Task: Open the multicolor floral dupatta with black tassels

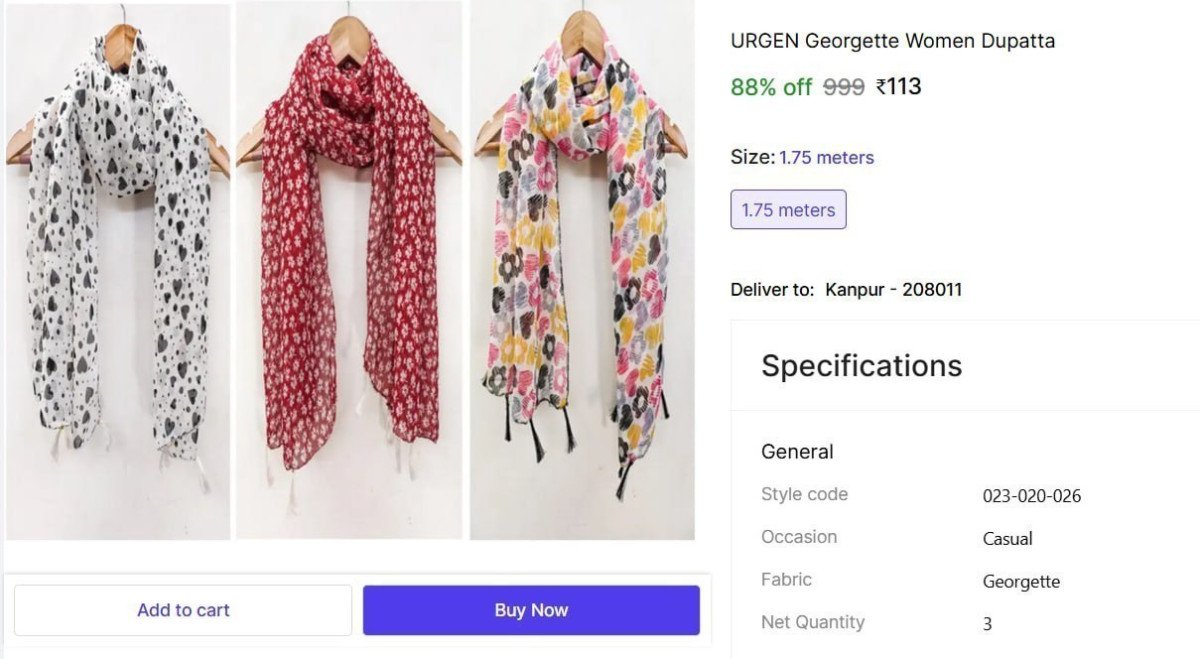Action: tap(582, 270)
